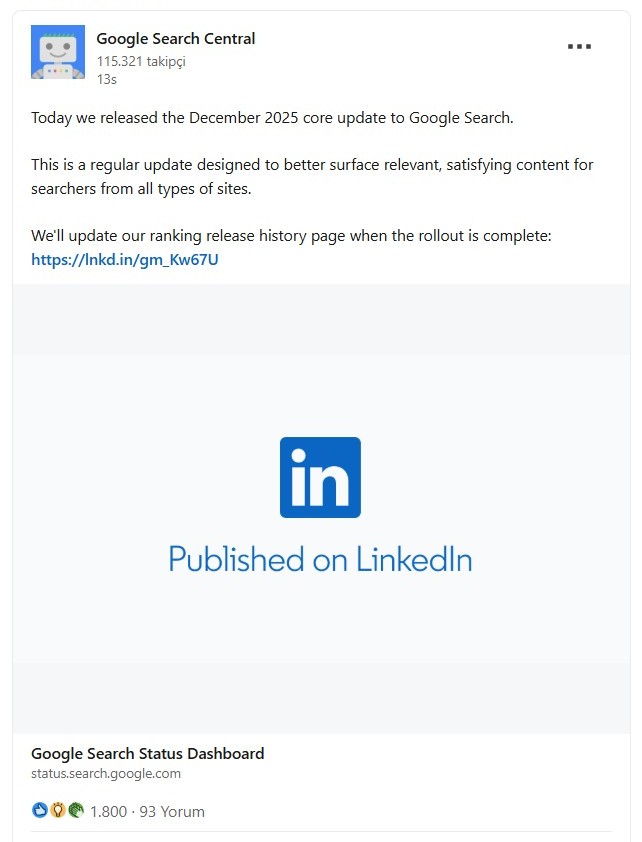Viewport: 642px width, 842px height.
Task: Click the yellow lightbulb insightful reaction icon
Action: [x=57, y=810]
